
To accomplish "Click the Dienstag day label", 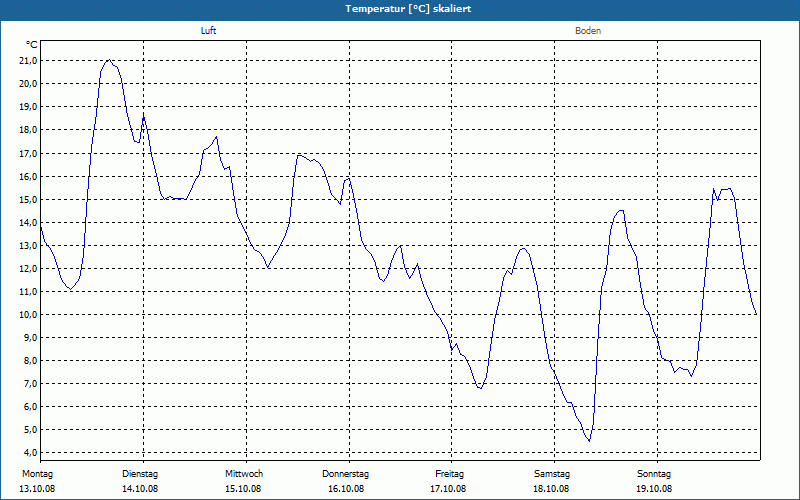I will pyautogui.click(x=140, y=474).
